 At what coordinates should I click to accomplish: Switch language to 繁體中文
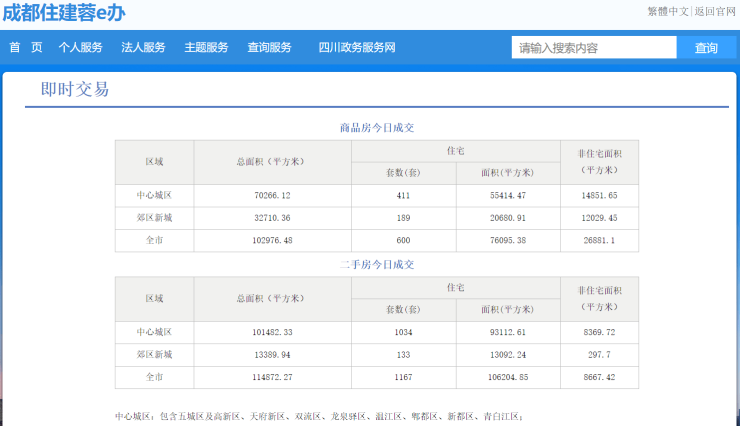point(668,12)
